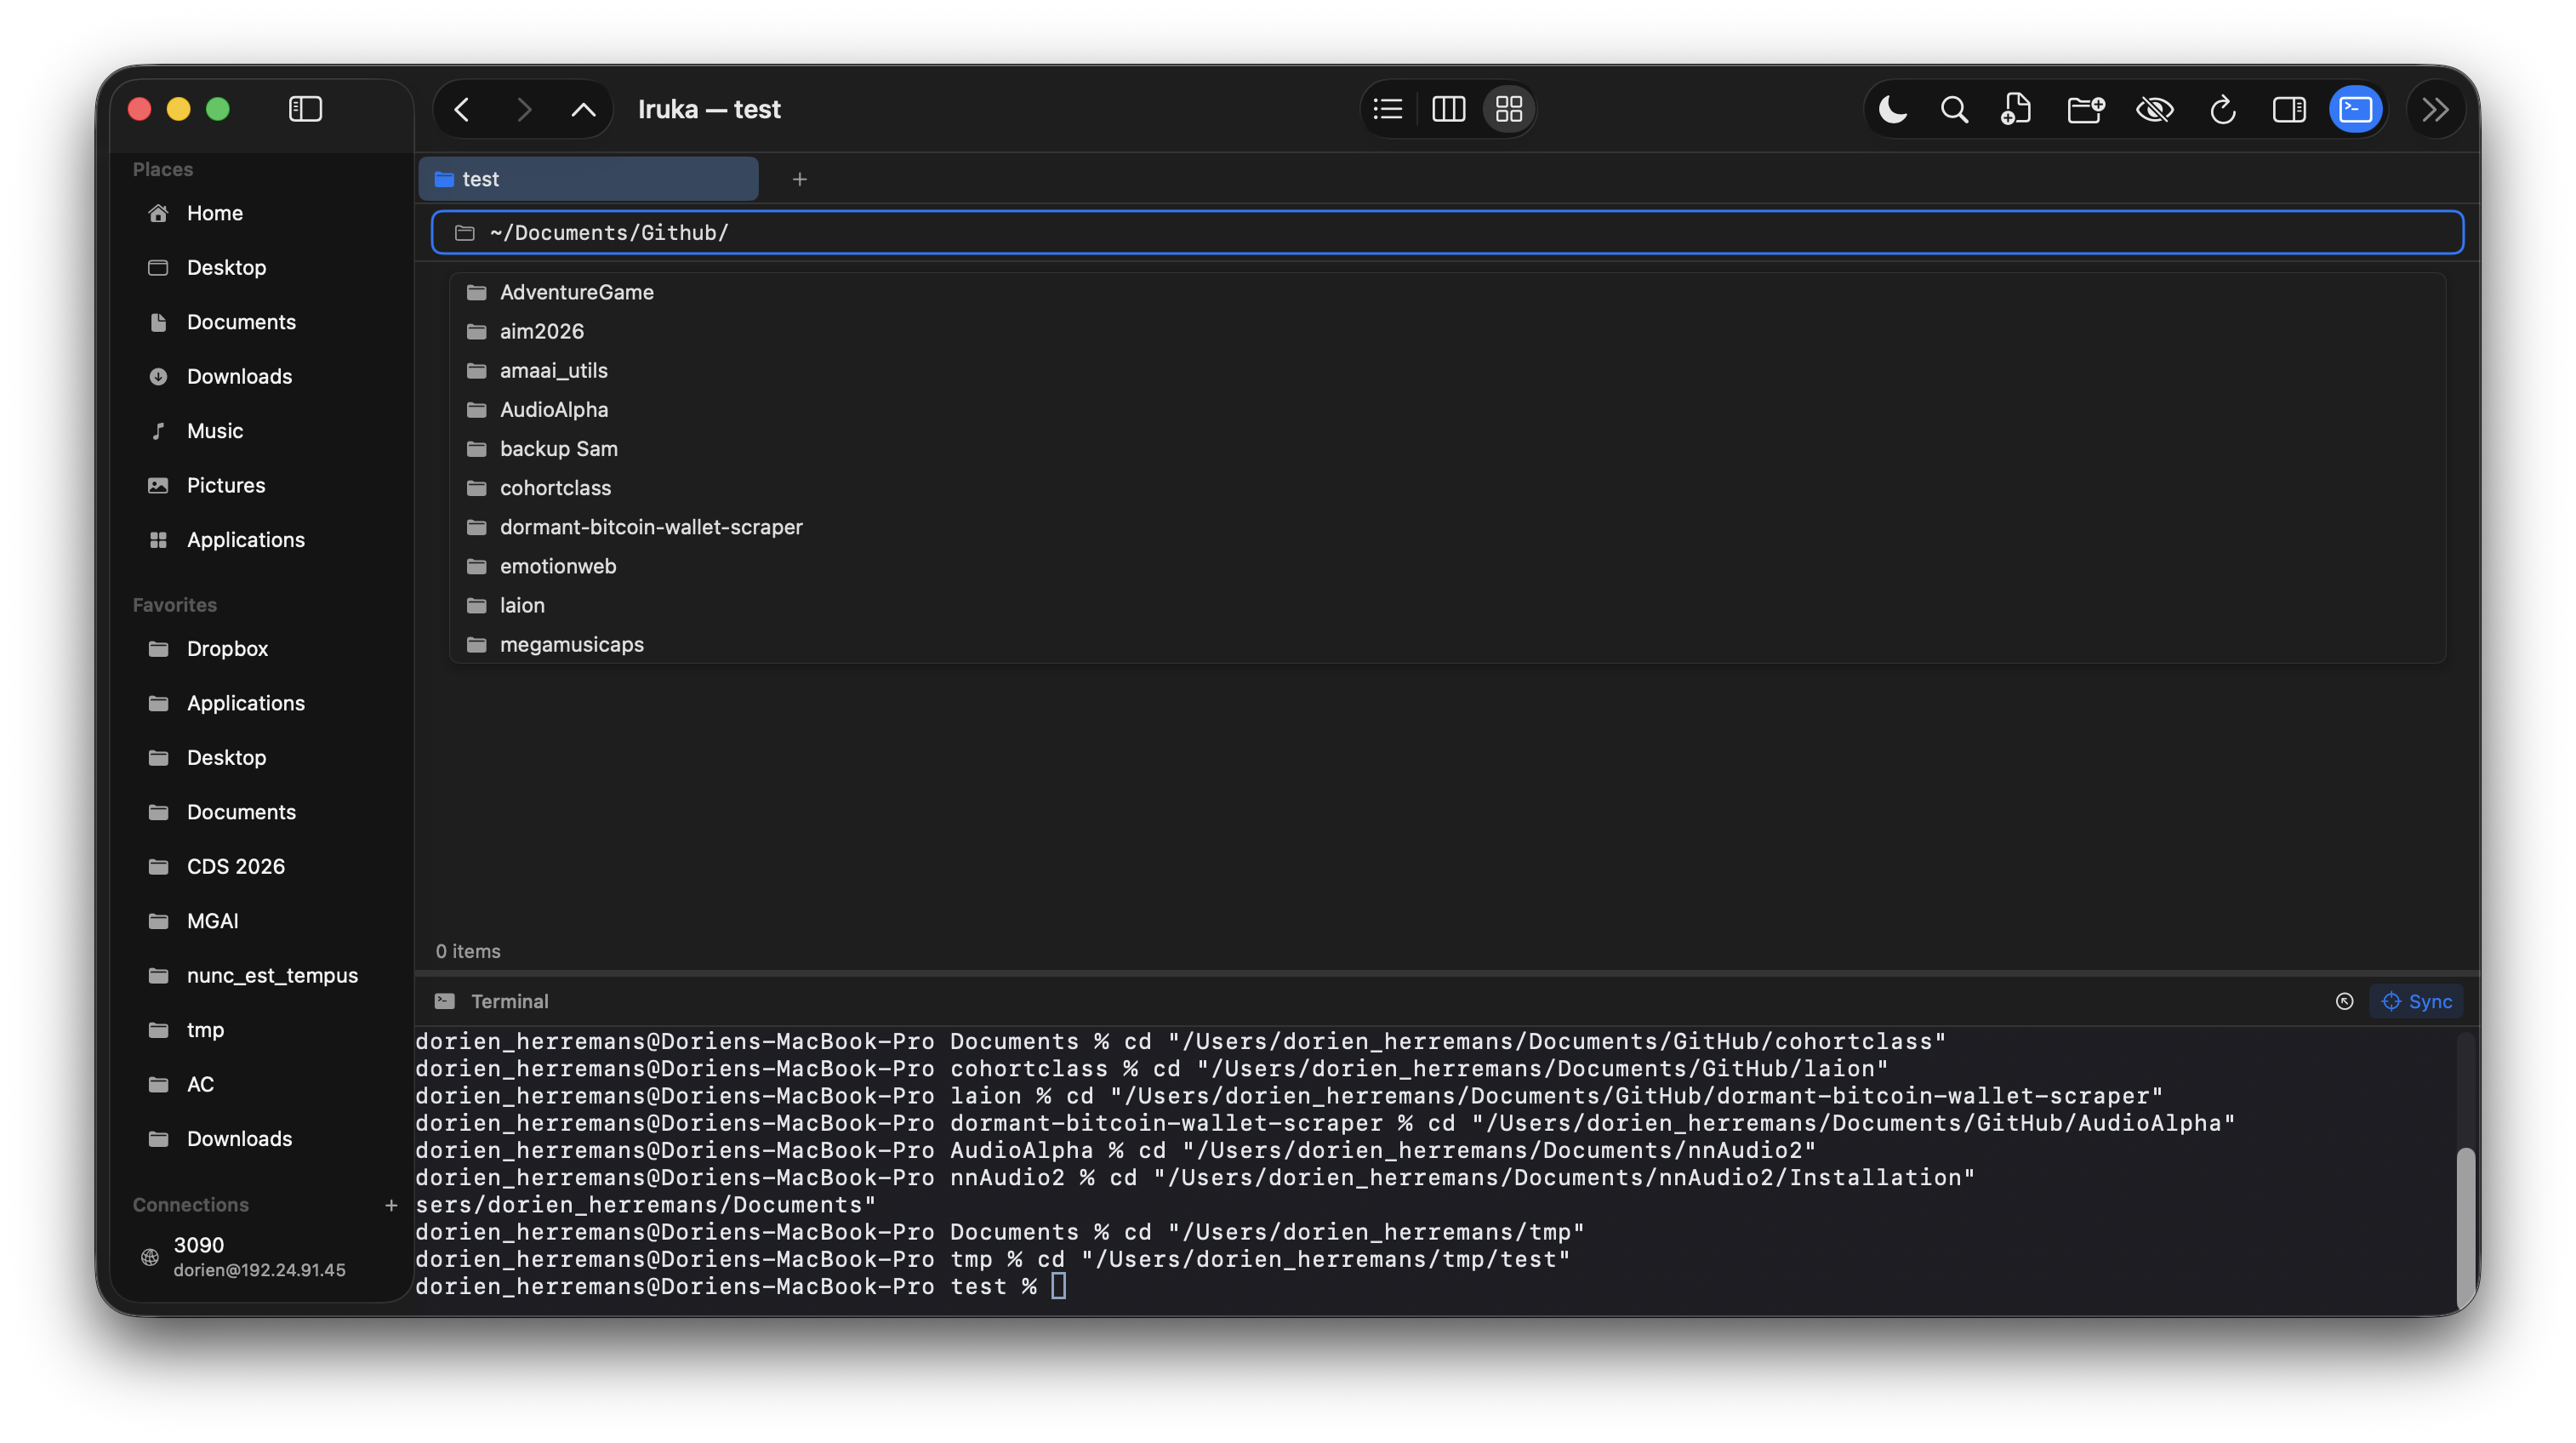Toggle dark mode moon icon
This screenshot has height=1443, width=2576.
tap(1892, 109)
